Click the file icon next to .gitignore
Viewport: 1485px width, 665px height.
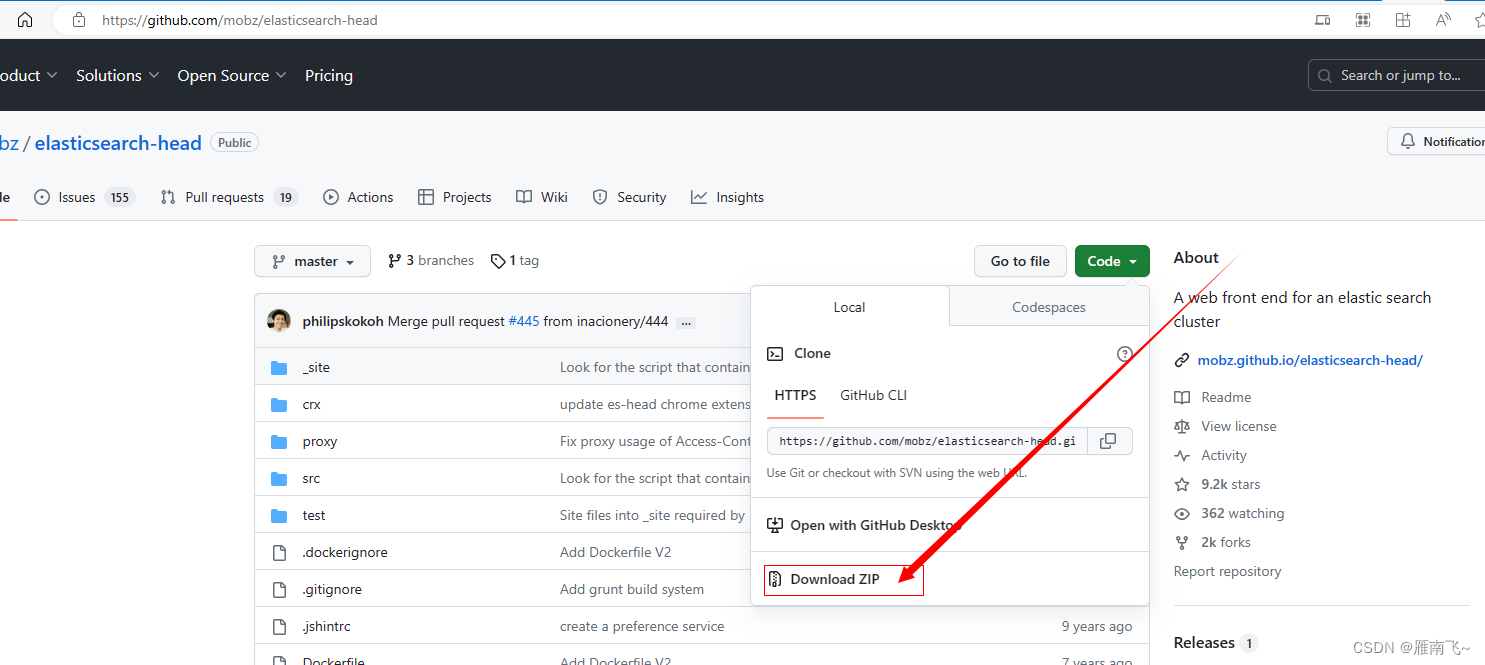pos(279,589)
